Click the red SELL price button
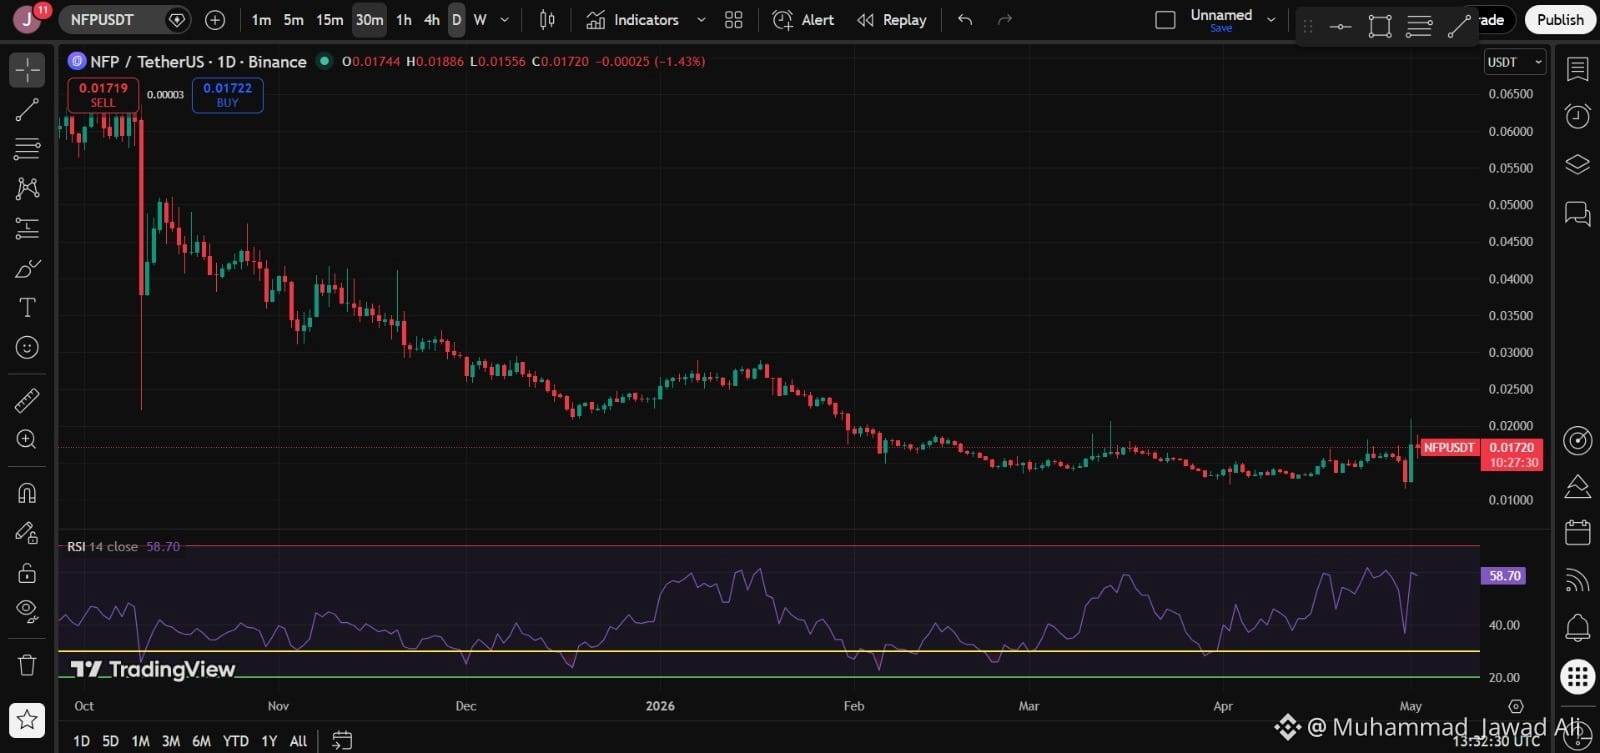The width and height of the screenshot is (1600, 753). point(103,95)
